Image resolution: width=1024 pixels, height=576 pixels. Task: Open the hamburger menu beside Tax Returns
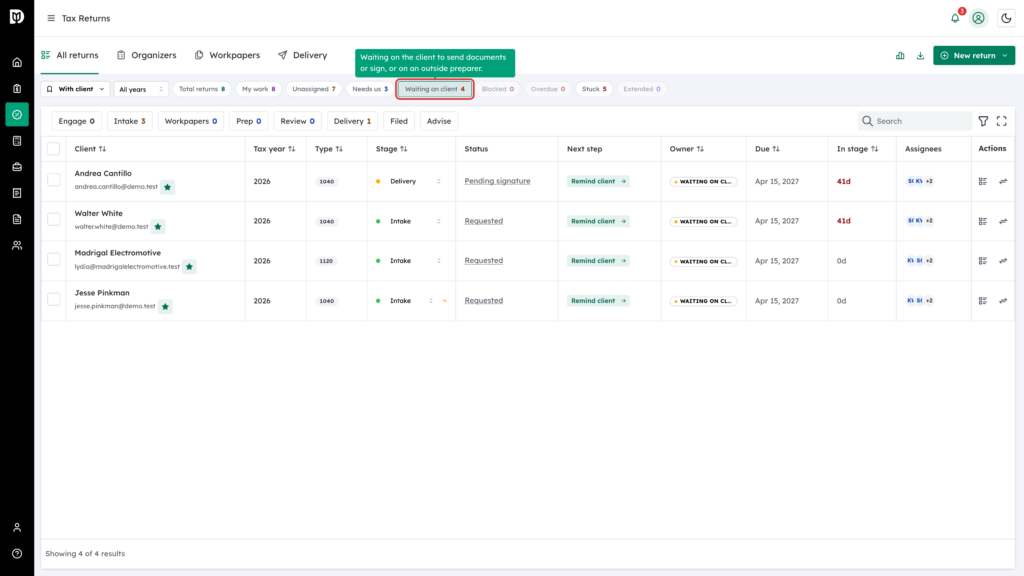click(x=51, y=18)
